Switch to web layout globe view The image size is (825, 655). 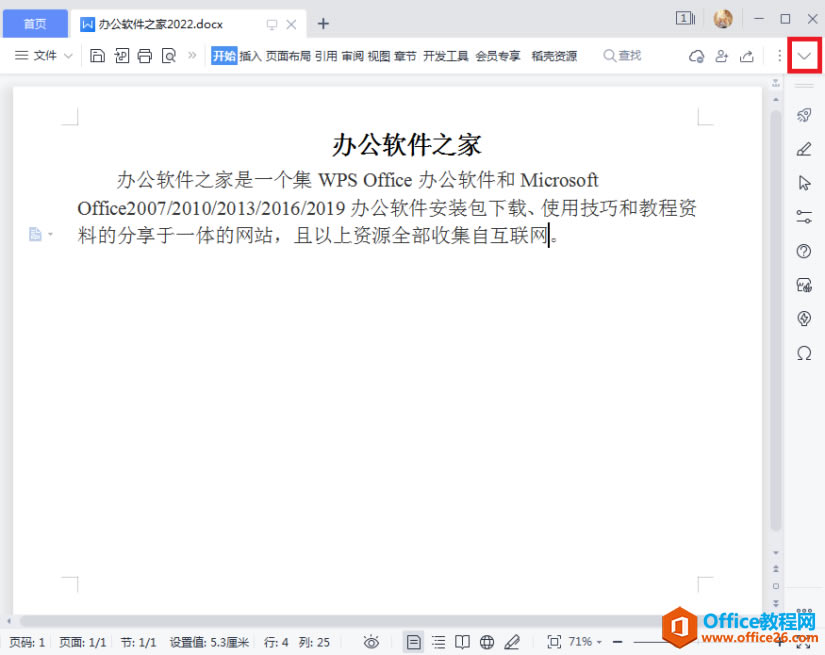coord(487,642)
